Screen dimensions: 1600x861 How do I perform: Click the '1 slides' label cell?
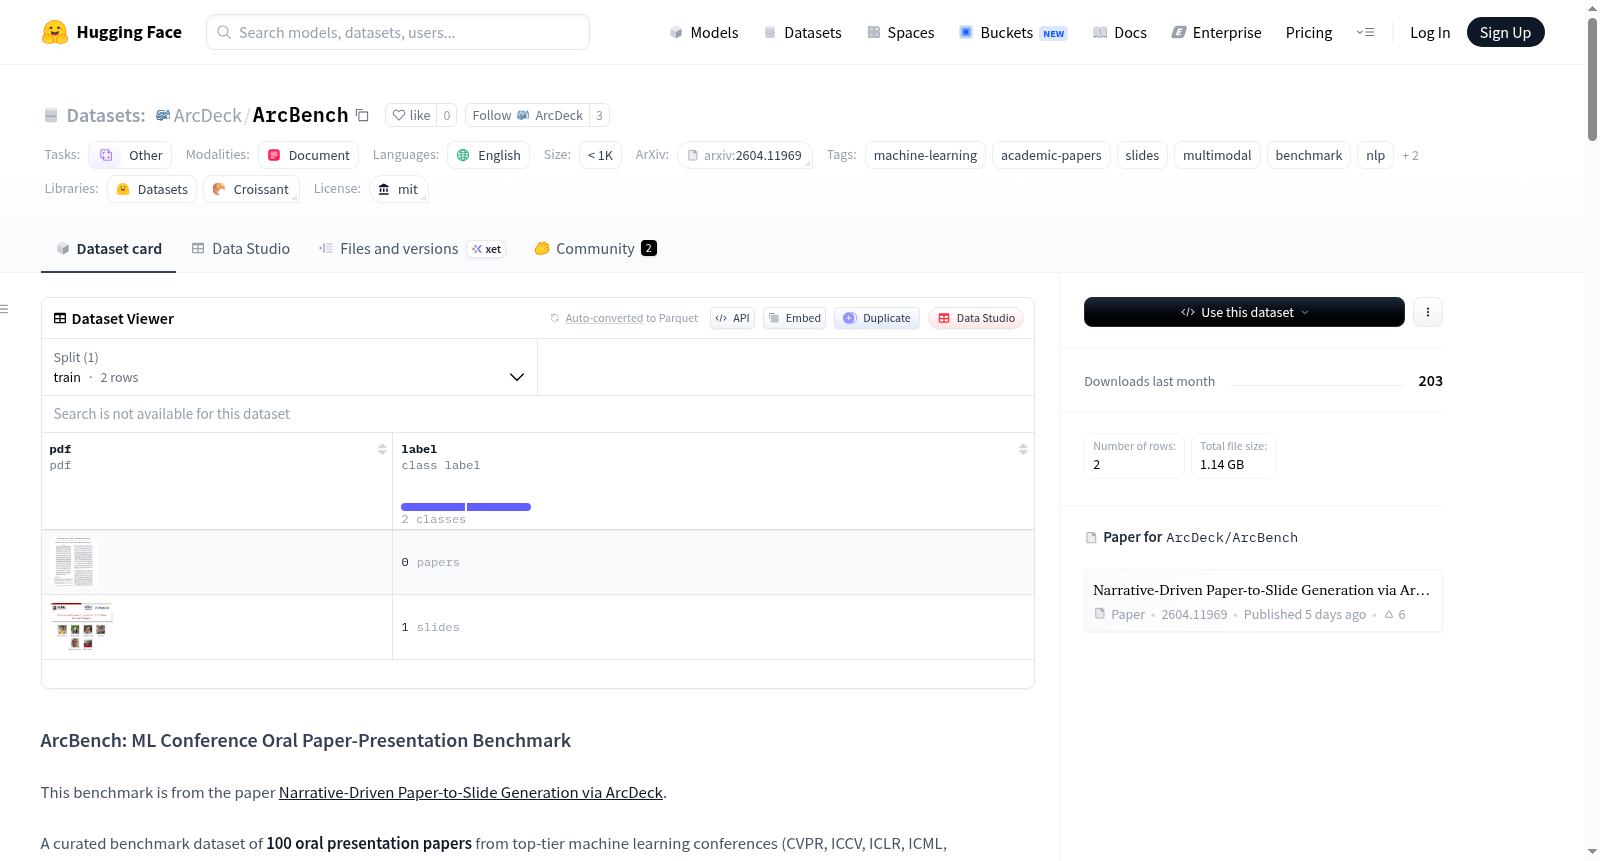pos(713,627)
